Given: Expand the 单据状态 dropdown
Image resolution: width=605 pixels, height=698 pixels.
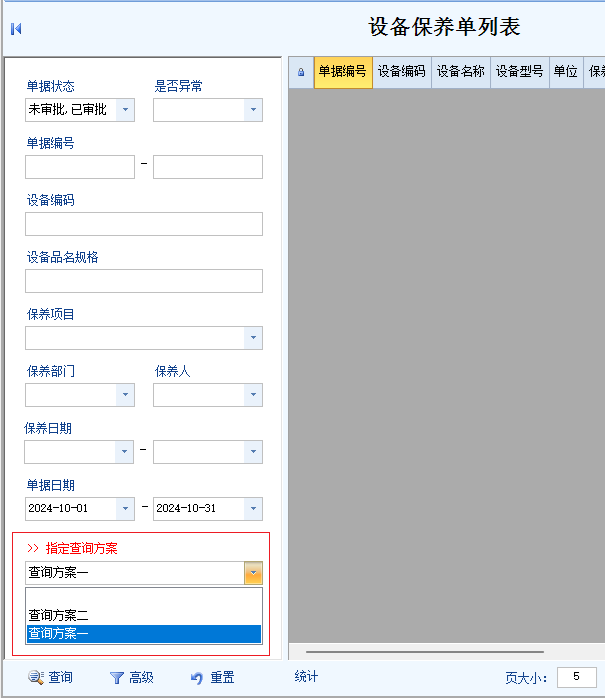Looking at the screenshot, I should click(125, 109).
